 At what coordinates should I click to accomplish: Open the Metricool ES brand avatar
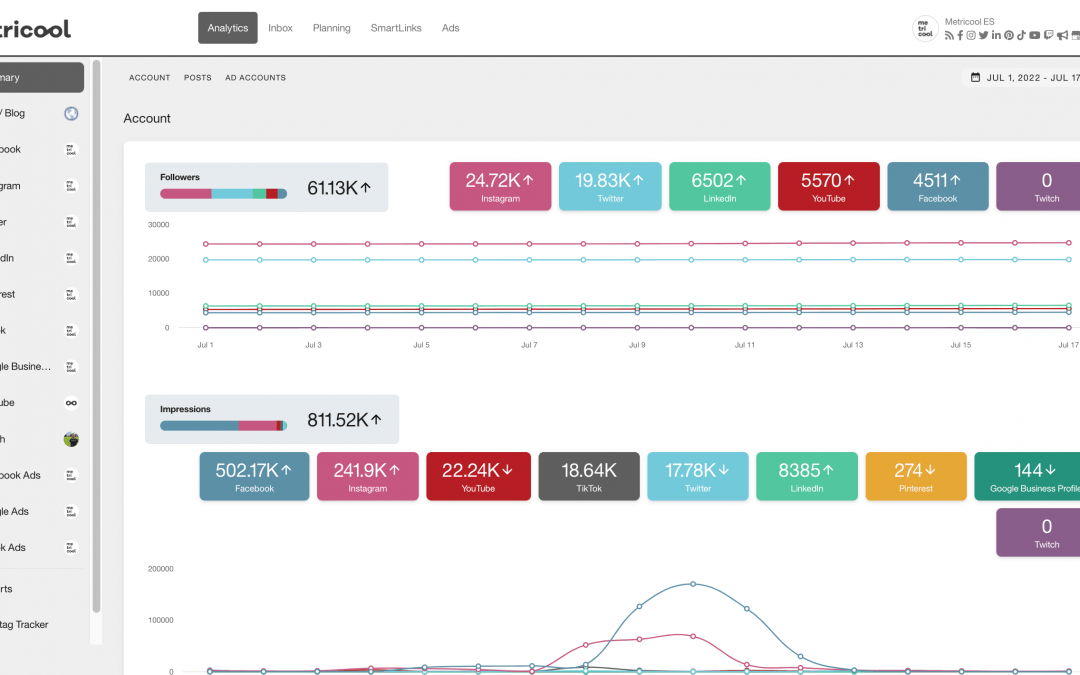coord(925,29)
